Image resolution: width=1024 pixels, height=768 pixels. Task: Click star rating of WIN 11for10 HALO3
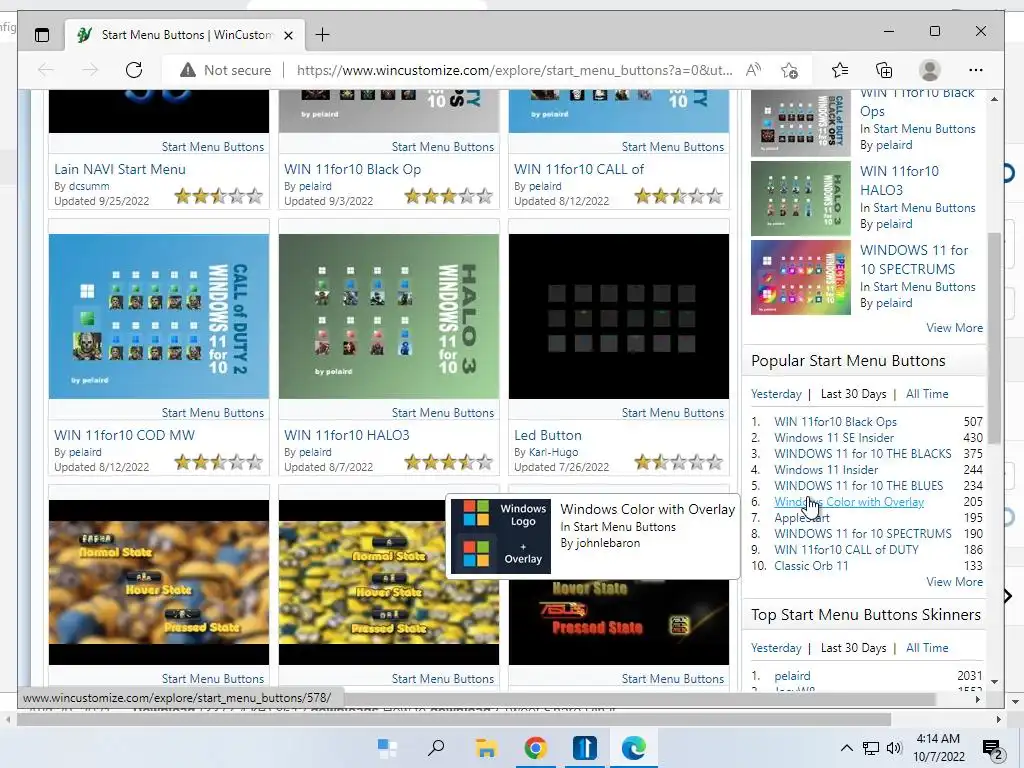(x=449, y=462)
